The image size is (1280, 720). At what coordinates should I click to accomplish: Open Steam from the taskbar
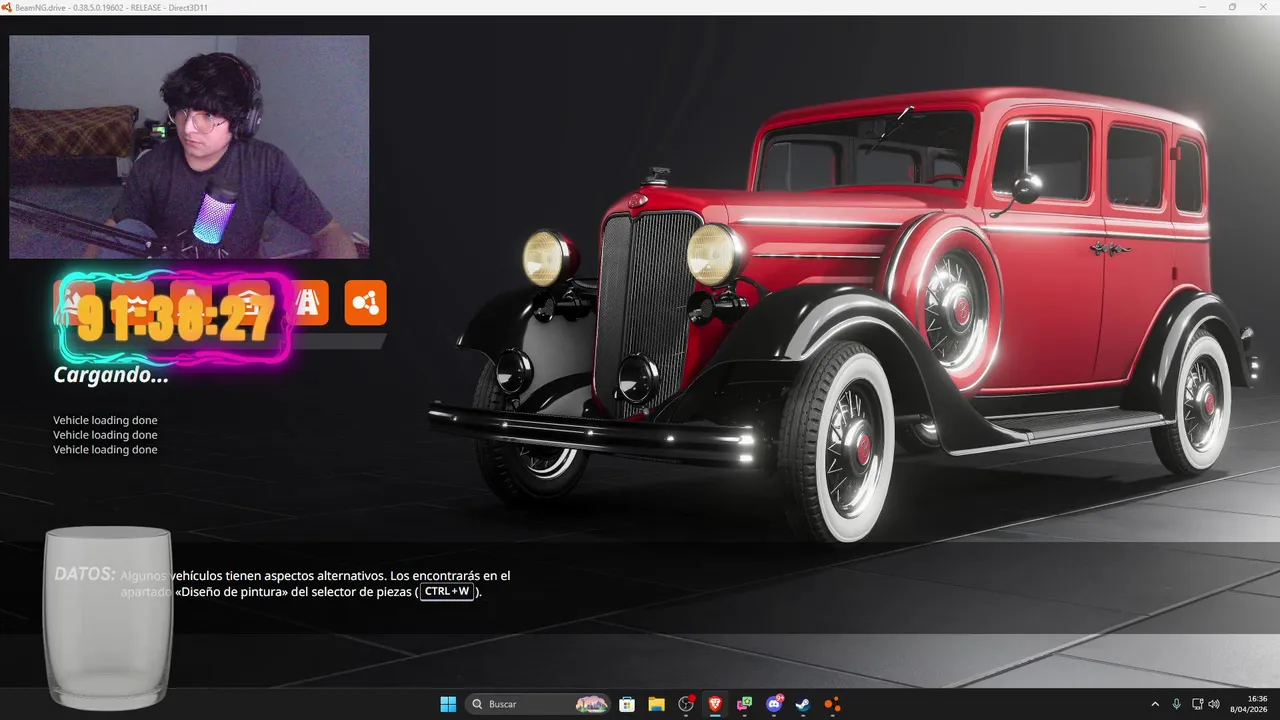point(803,704)
